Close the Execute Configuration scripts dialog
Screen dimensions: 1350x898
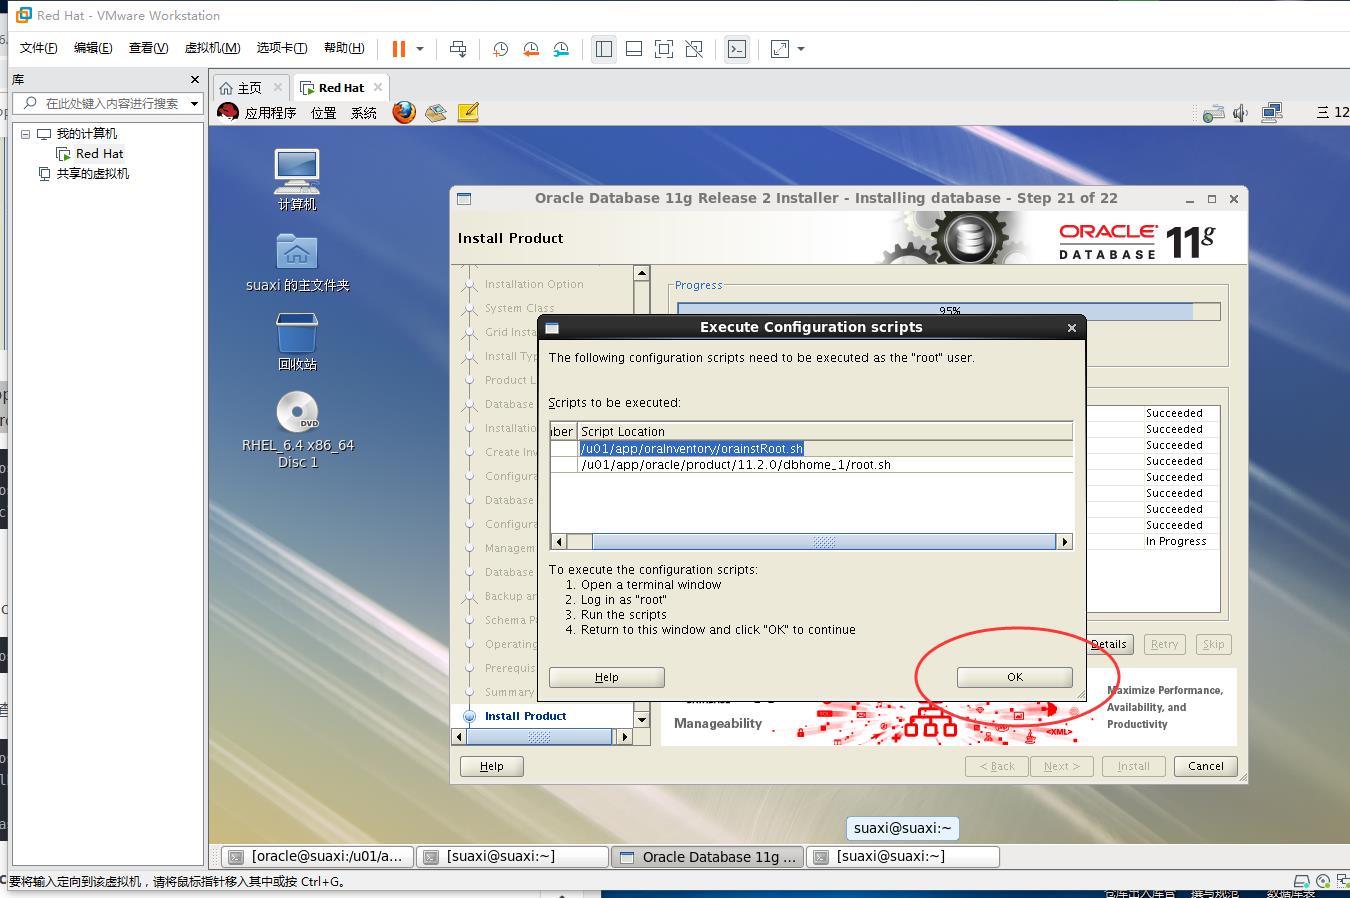pos(1072,327)
